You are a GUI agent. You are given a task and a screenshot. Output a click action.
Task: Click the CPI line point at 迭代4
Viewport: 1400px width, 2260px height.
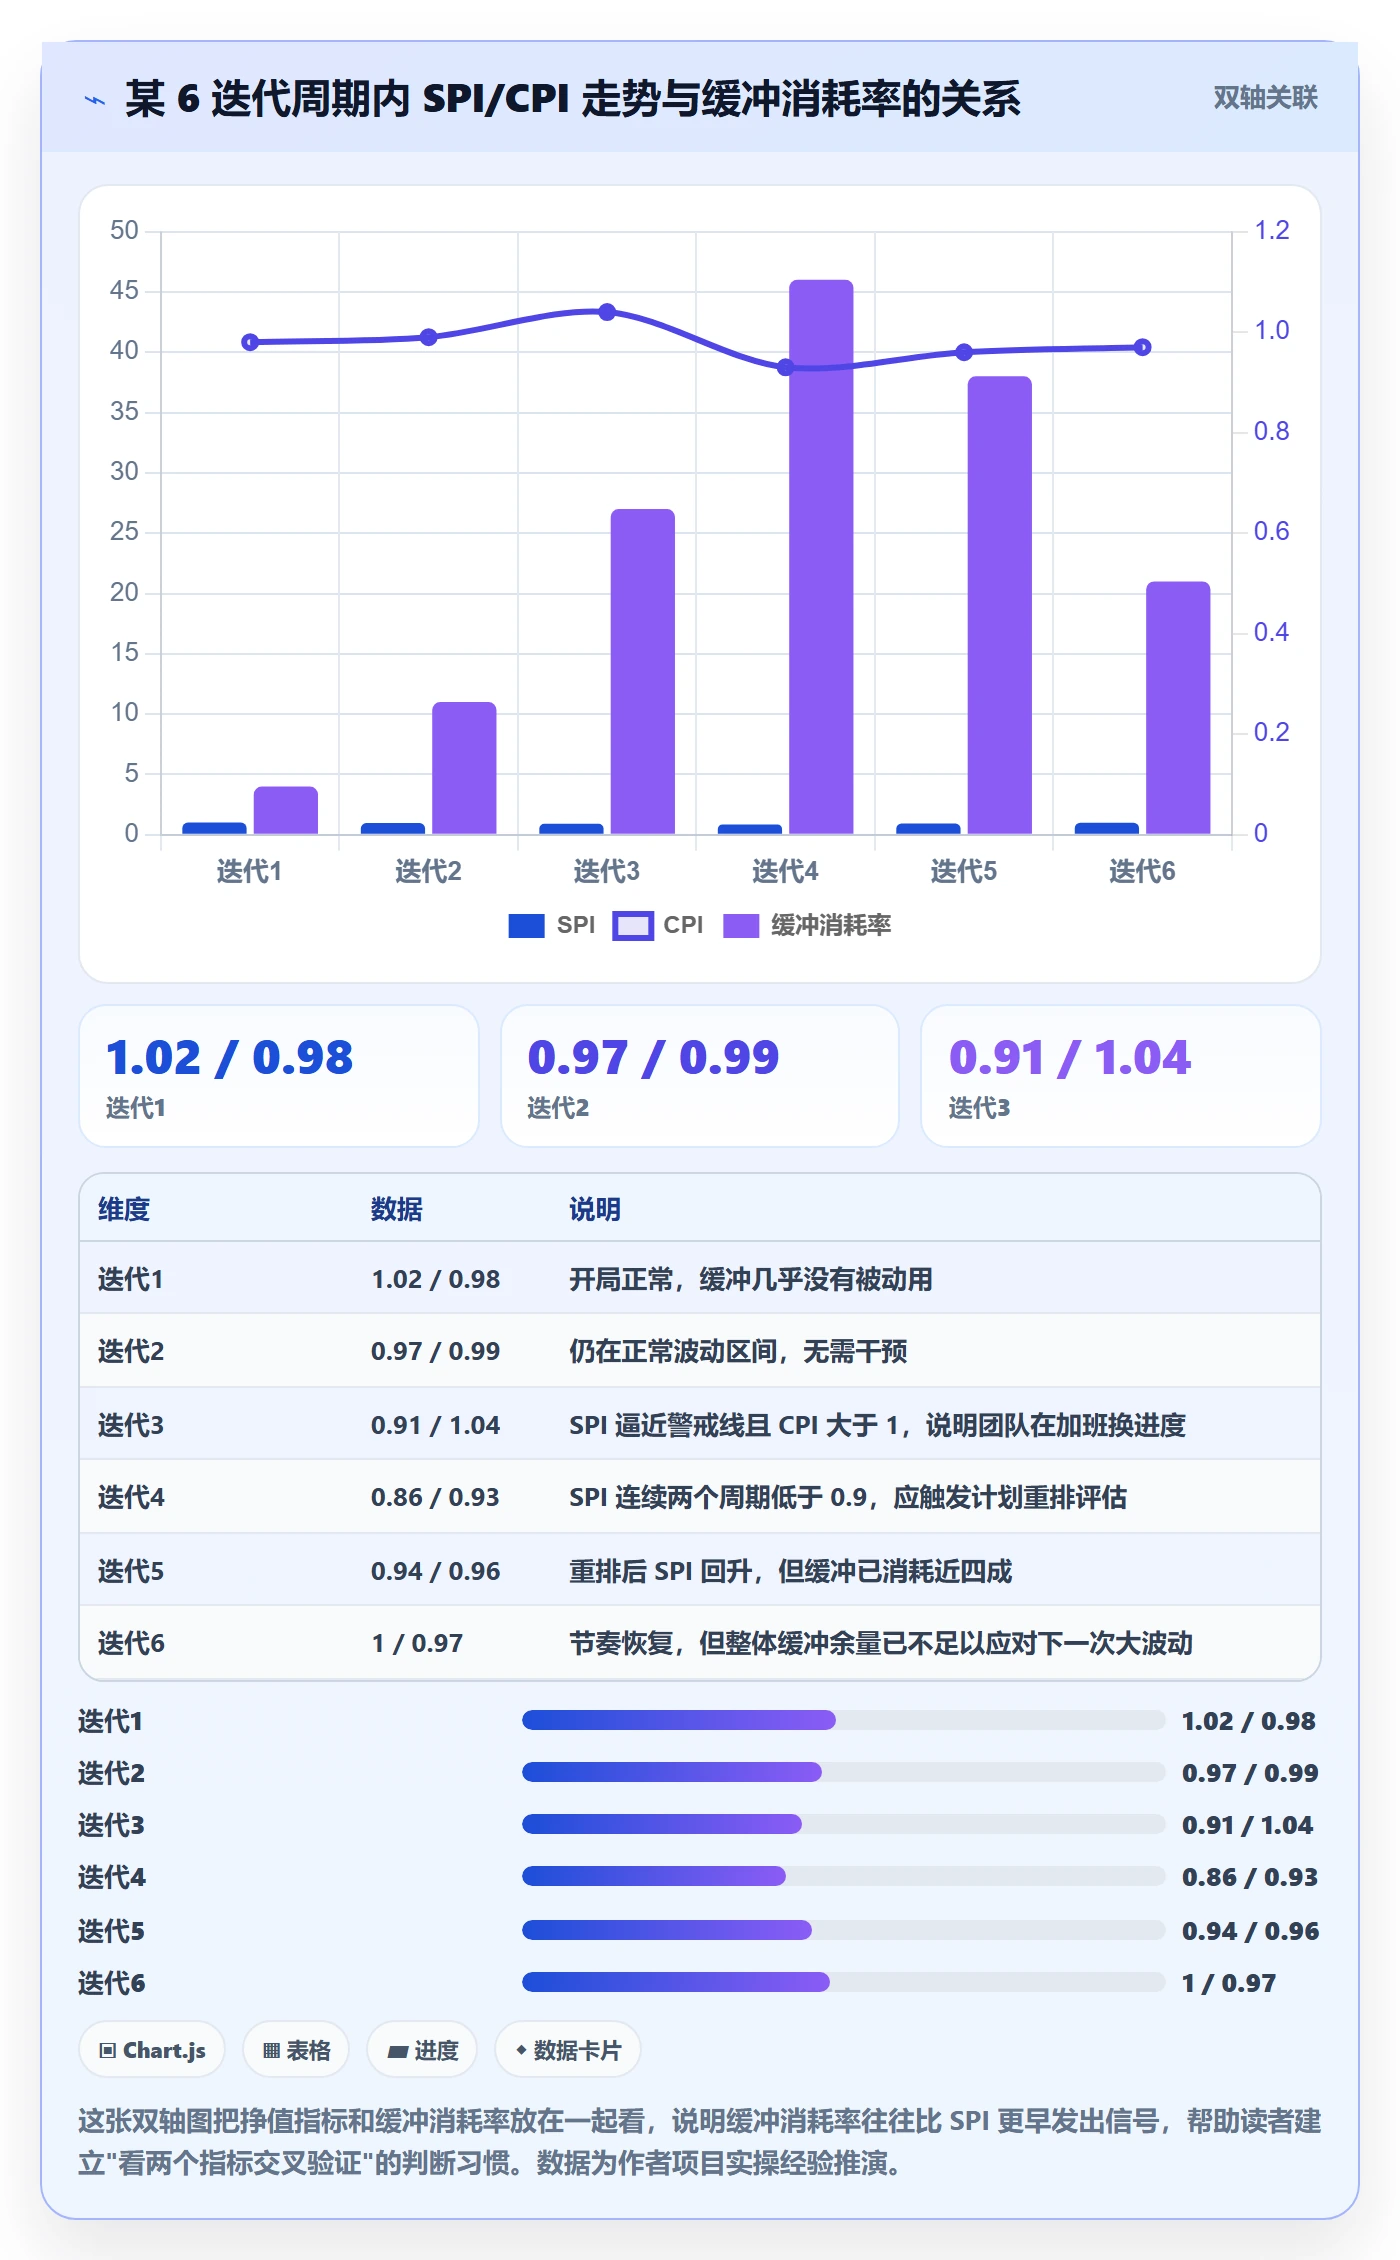coord(786,367)
